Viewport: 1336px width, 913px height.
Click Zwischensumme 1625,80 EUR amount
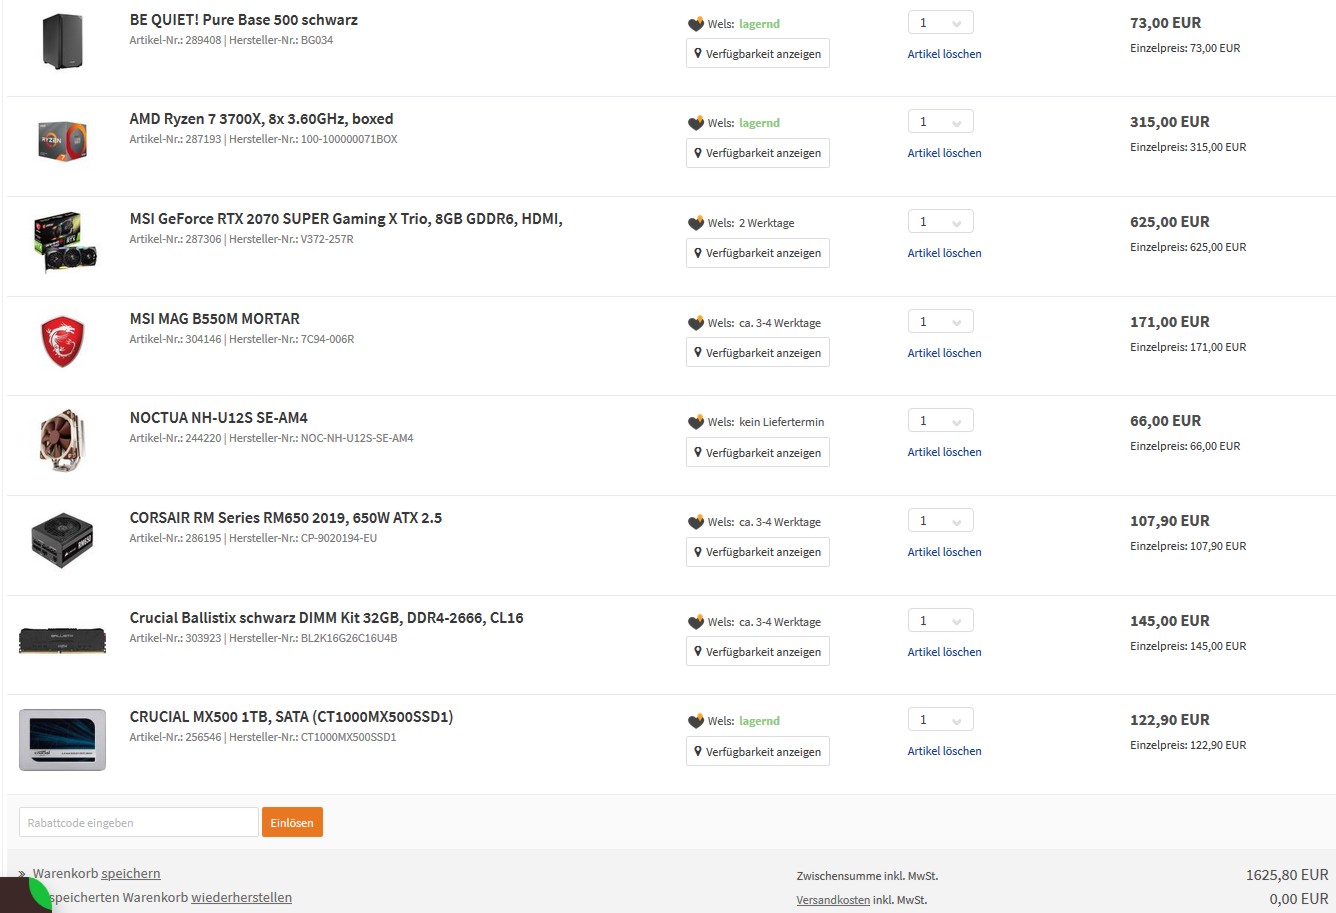point(1287,875)
